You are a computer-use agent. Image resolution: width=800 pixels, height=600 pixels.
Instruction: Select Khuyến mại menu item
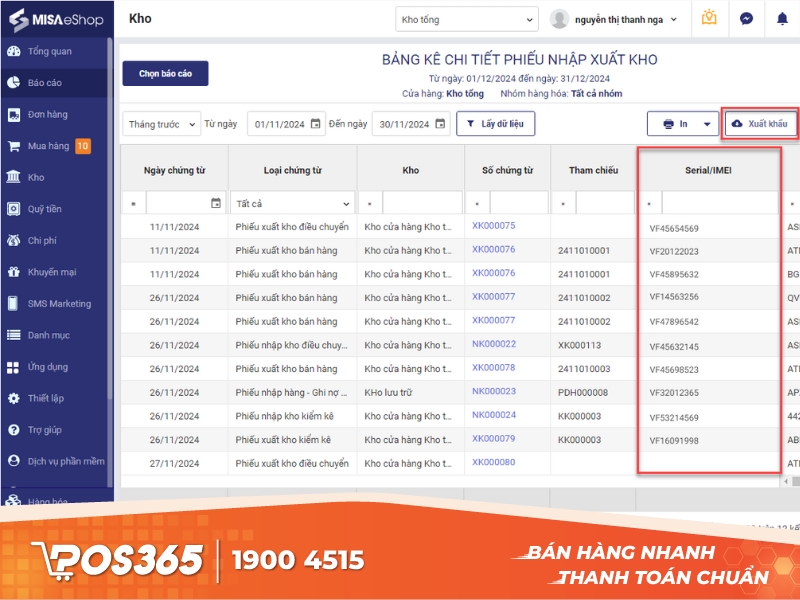point(52,272)
